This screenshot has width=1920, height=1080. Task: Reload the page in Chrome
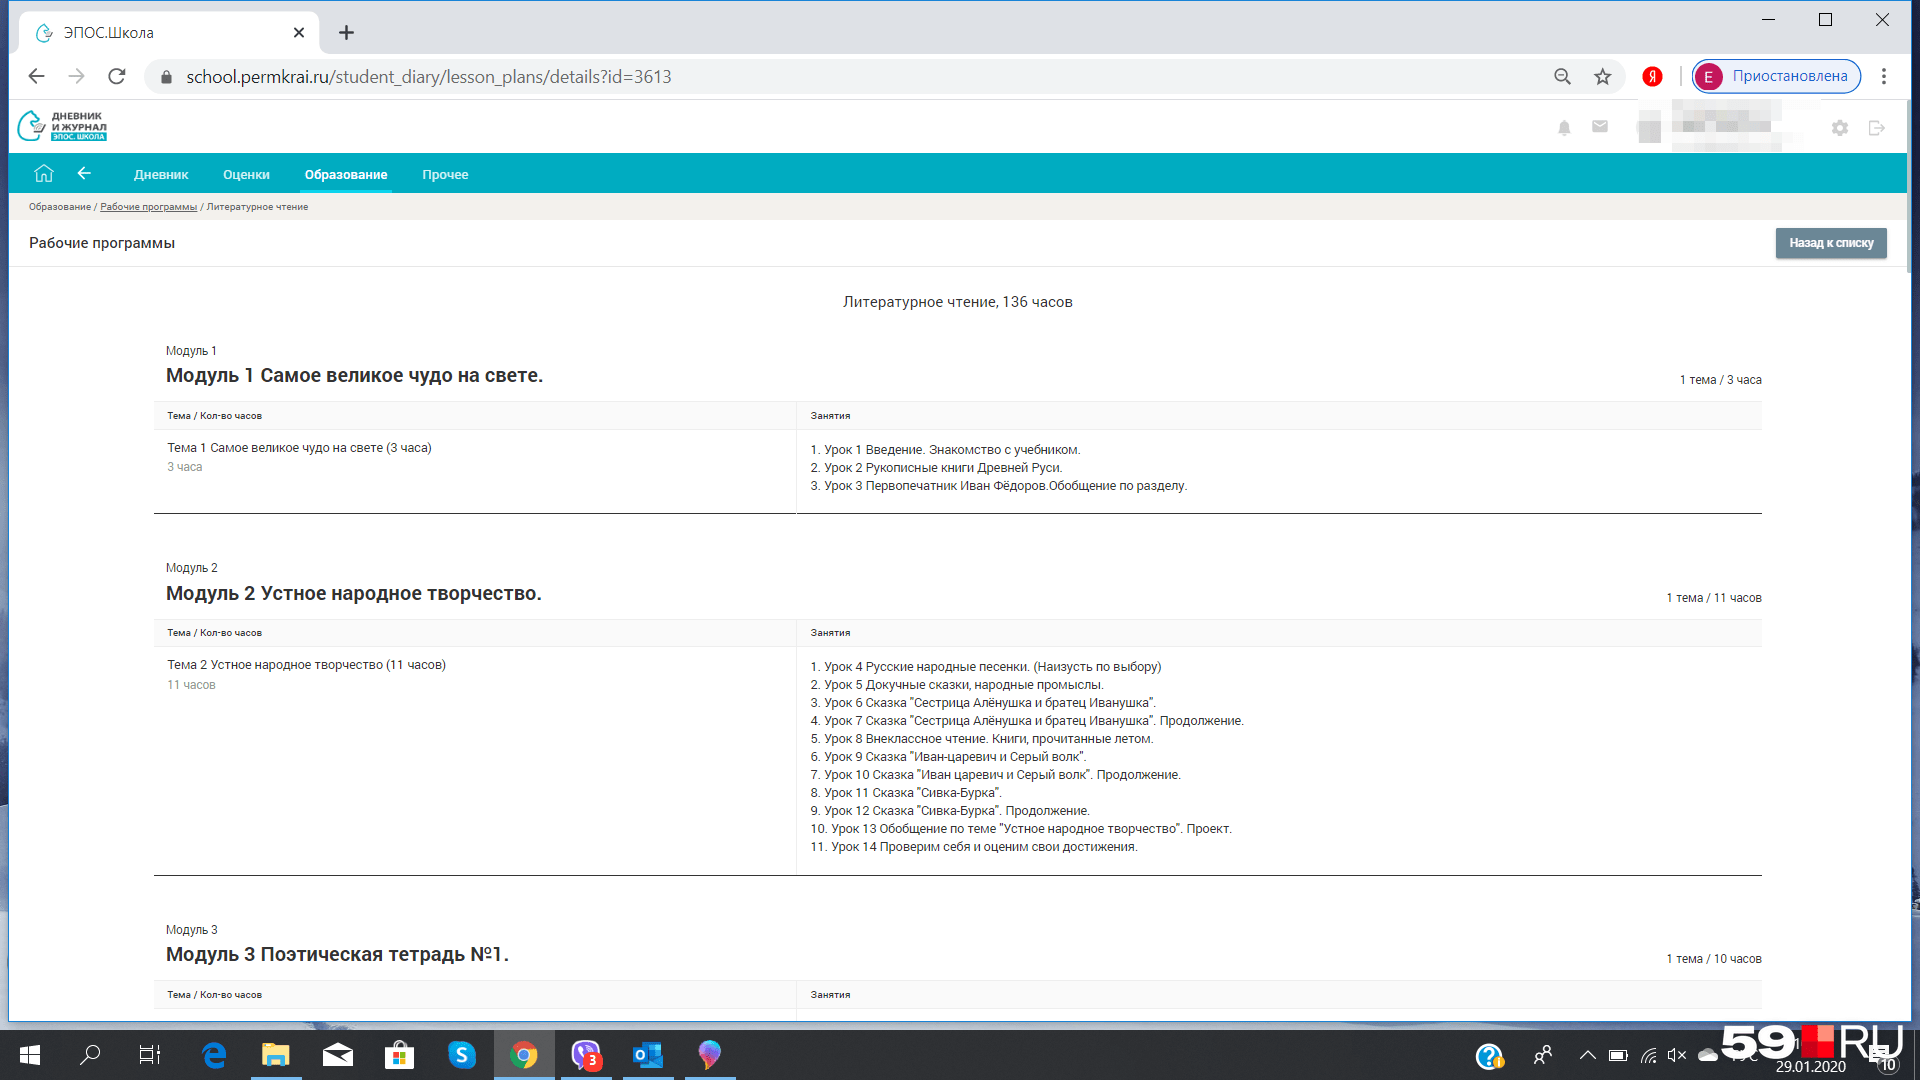[x=117, y=77]
